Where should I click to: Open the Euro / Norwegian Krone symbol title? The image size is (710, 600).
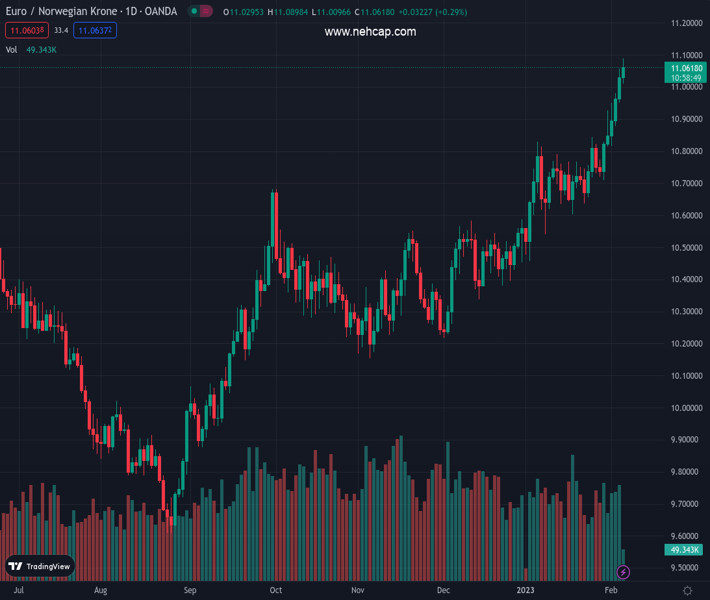click(x=91, y=12)
